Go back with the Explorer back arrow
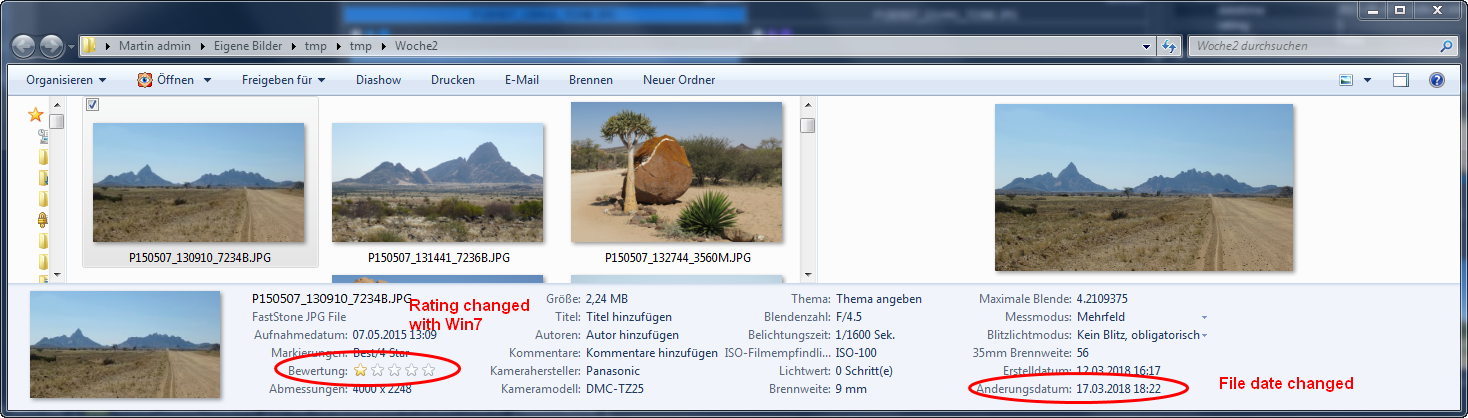Screen dimensions: 1468x418 point(24,46)
